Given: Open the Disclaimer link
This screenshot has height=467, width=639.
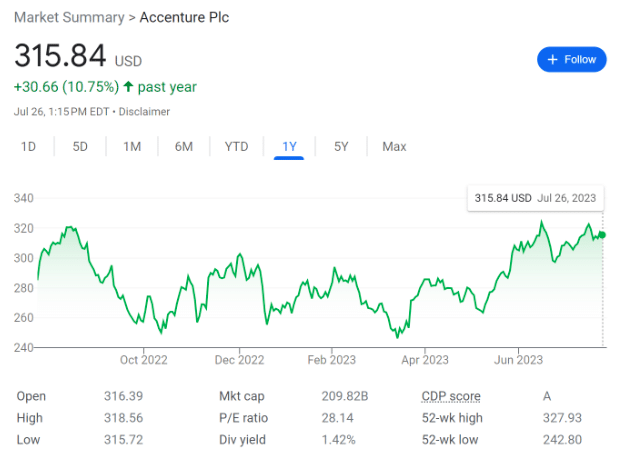Looking at the screenshot, I should pos(144,112).
